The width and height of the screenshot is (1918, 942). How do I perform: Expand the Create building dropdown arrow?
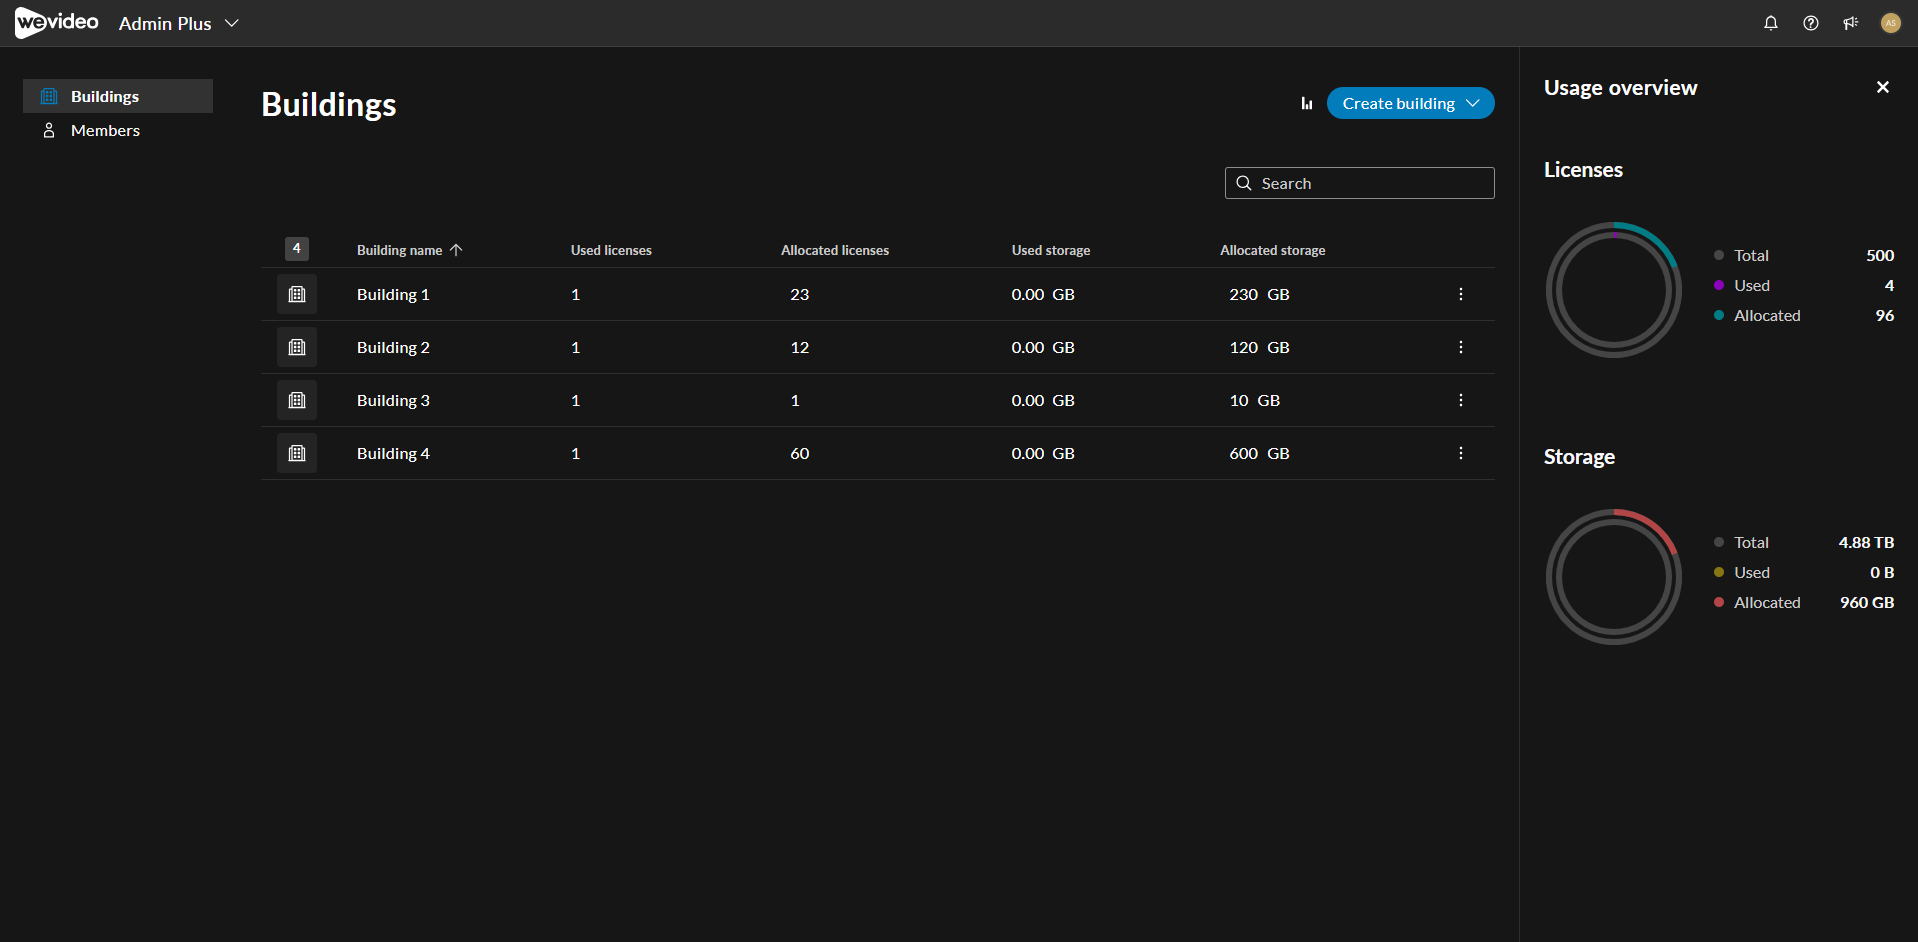1472,103
